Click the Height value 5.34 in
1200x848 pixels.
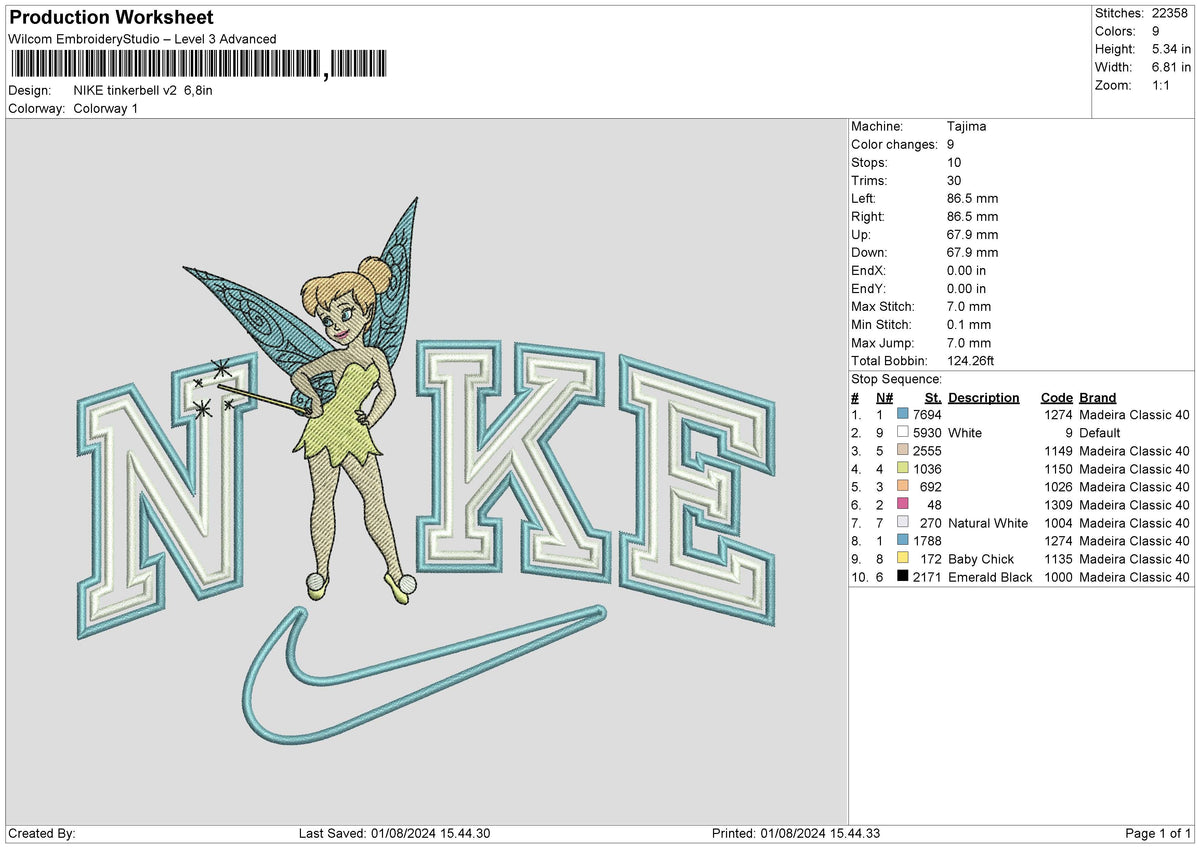tap(1172, 49)
